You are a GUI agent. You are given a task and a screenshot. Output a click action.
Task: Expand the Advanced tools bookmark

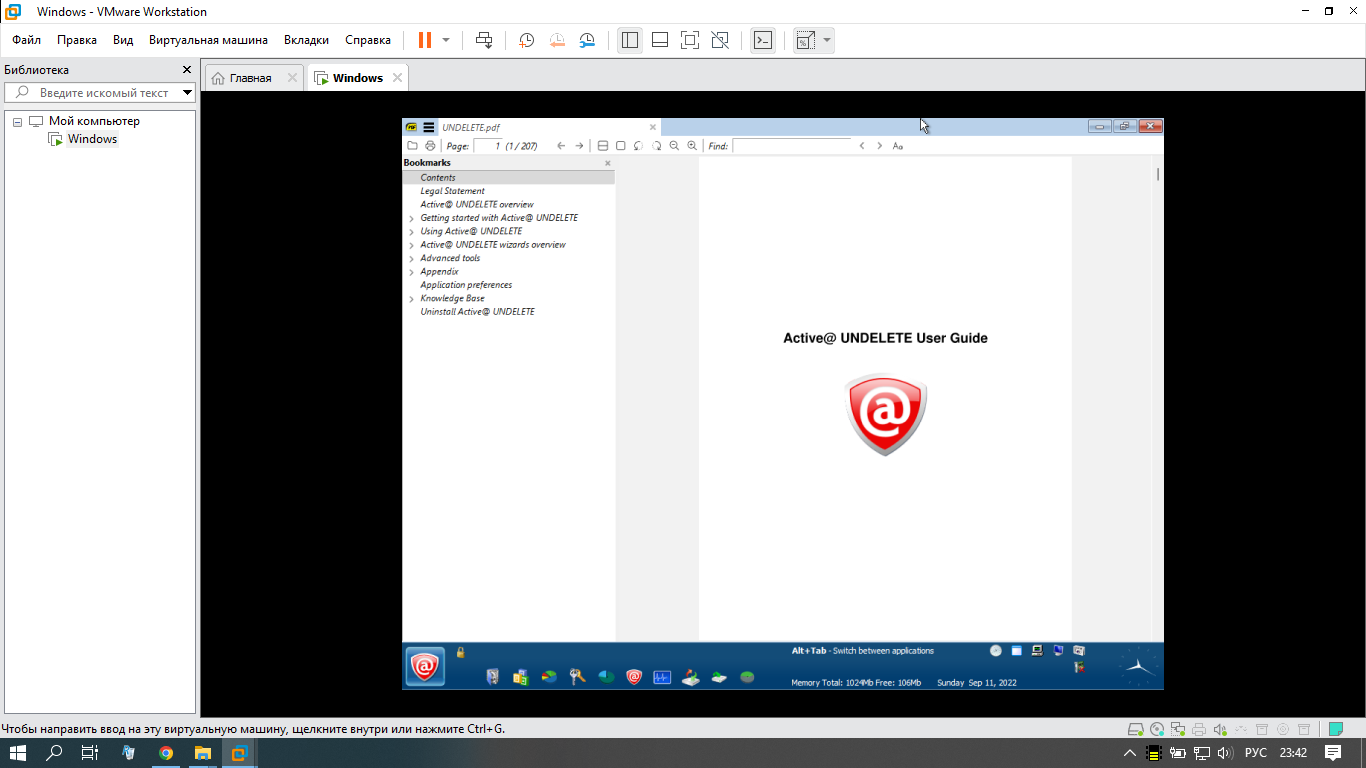click(x=411, y=258)
